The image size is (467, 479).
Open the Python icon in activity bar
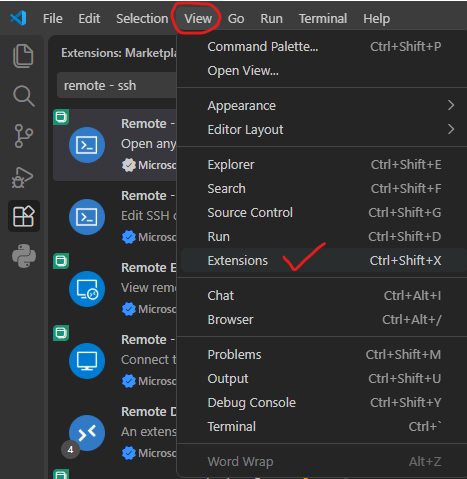tap(24, 256)
